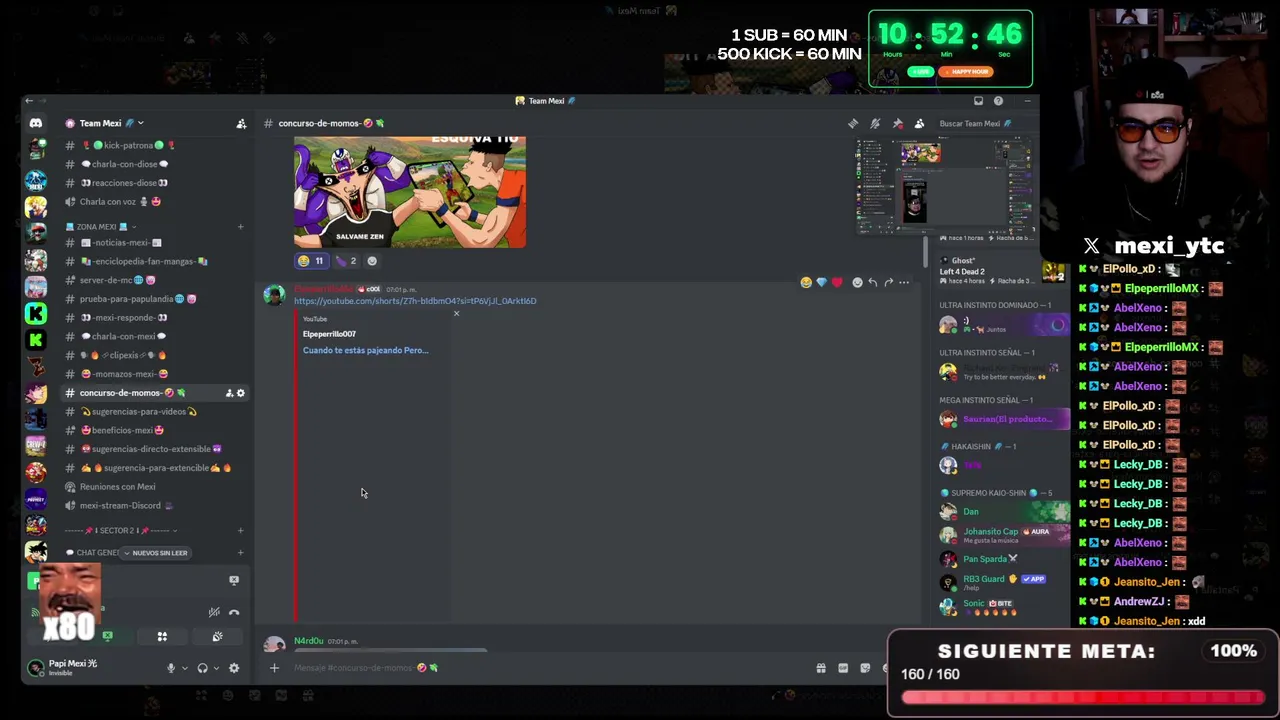Toggle the purple 2 reaction

point(346,261)
